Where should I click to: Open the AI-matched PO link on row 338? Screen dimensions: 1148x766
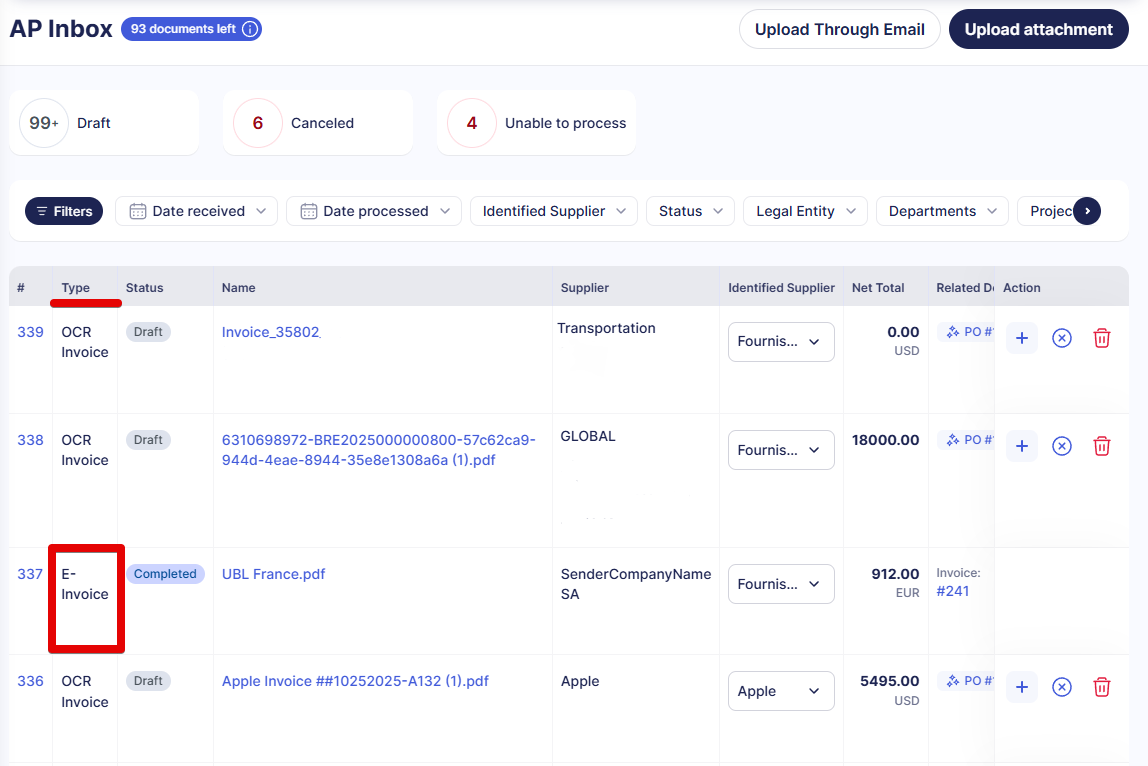click(x=967, y=439)
